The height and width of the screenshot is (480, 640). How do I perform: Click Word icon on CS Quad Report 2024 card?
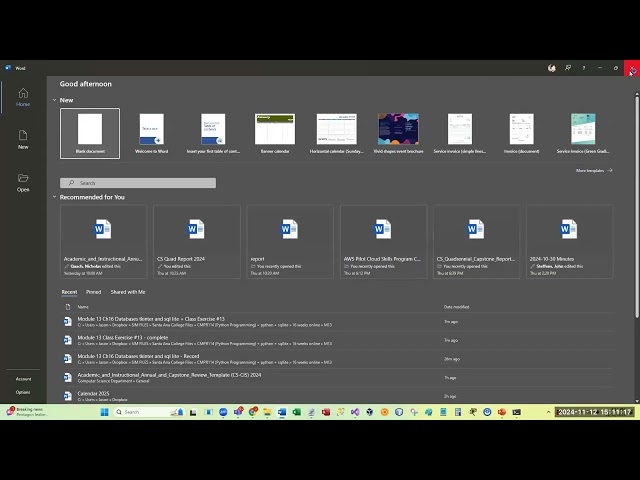point(196,229)
